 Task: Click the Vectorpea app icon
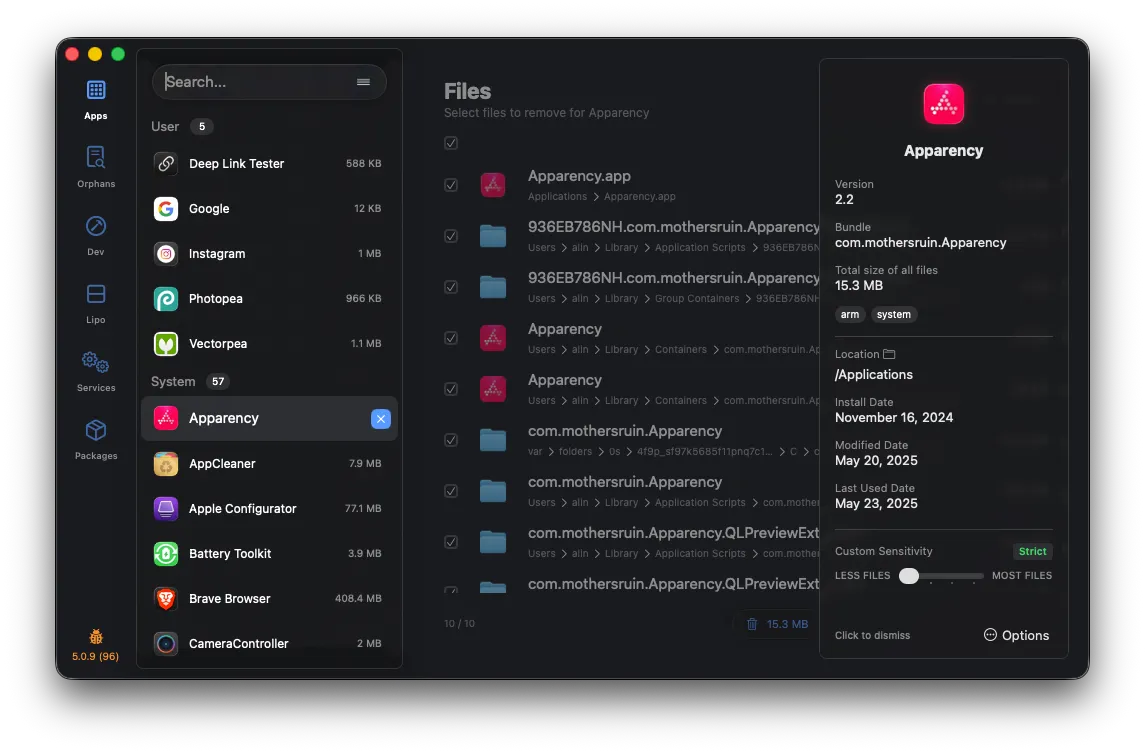[x=166, y=343]
